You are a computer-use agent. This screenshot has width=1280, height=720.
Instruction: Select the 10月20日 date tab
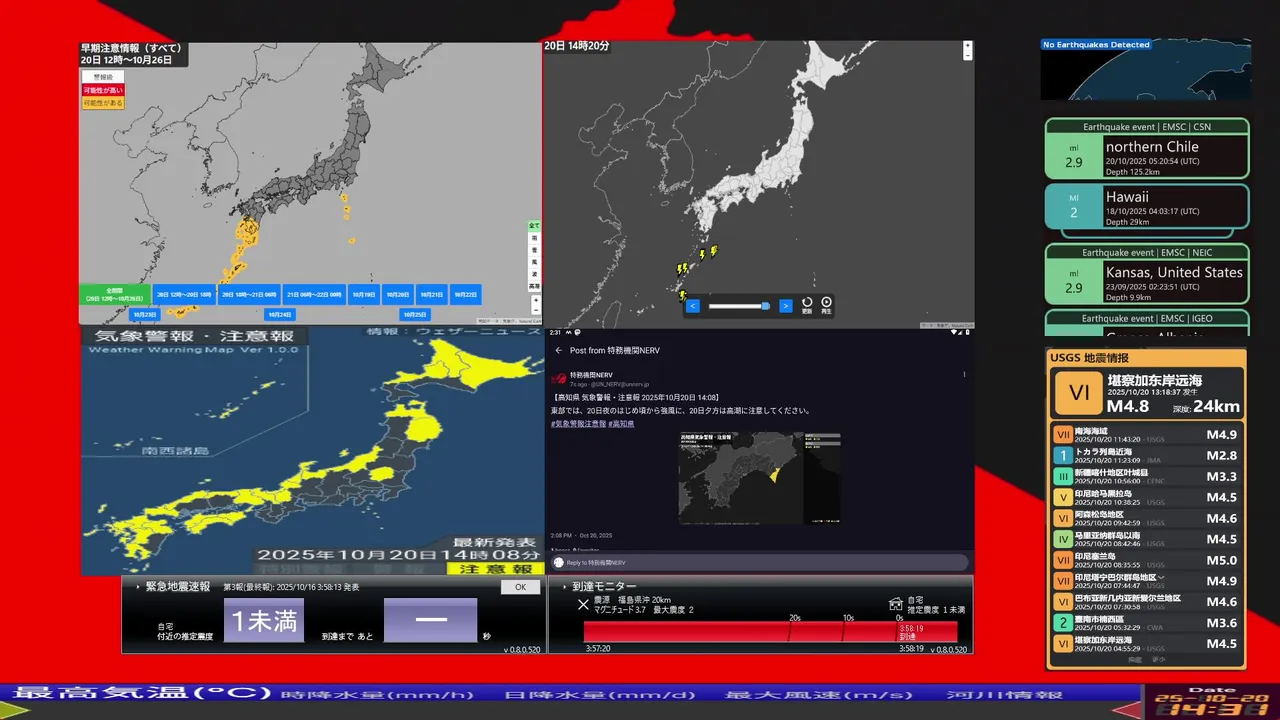click(x=398, y=294)
